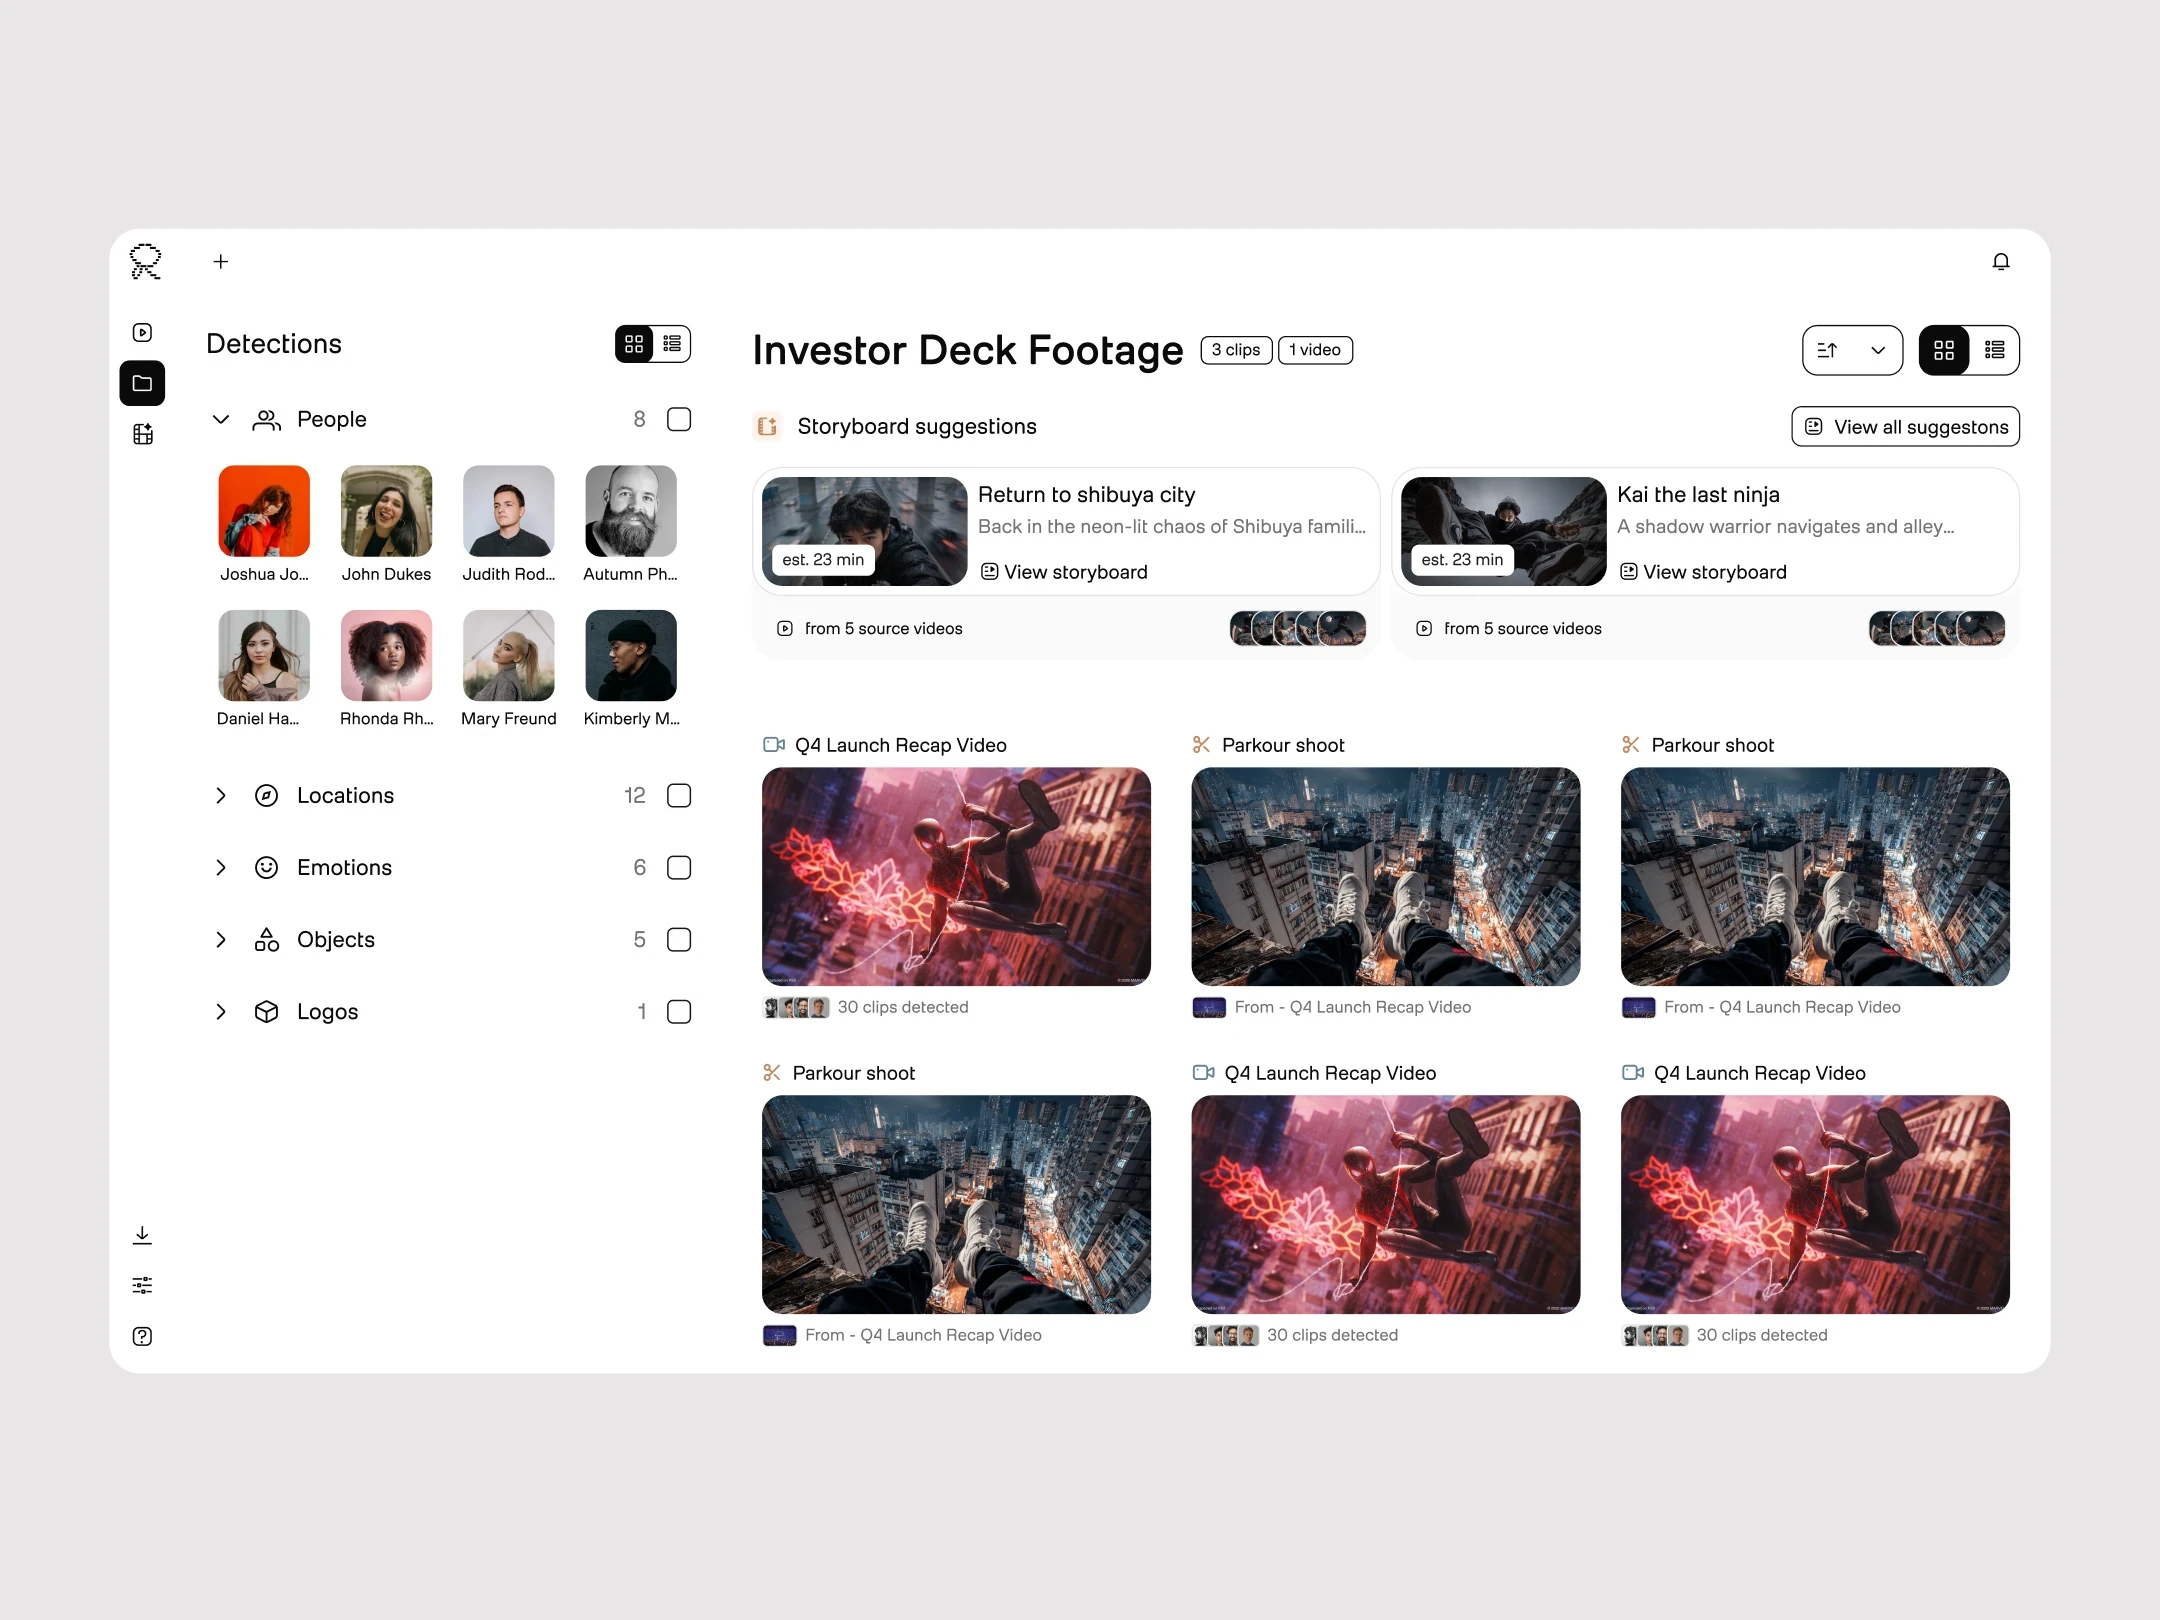Screen dimensions: 2160x1620
Task: Open the storyboard grid sidebar icon
Action: pyautogui.click(x=143, y=434)
